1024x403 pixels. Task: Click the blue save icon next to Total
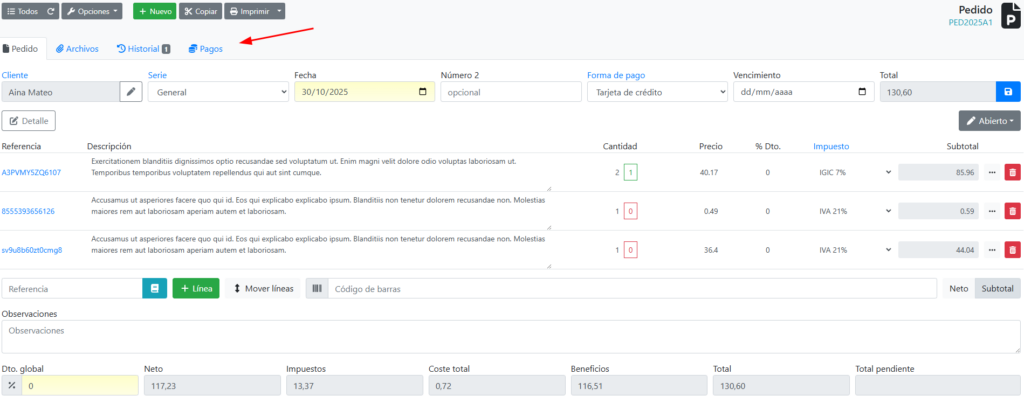point(1008,92)
